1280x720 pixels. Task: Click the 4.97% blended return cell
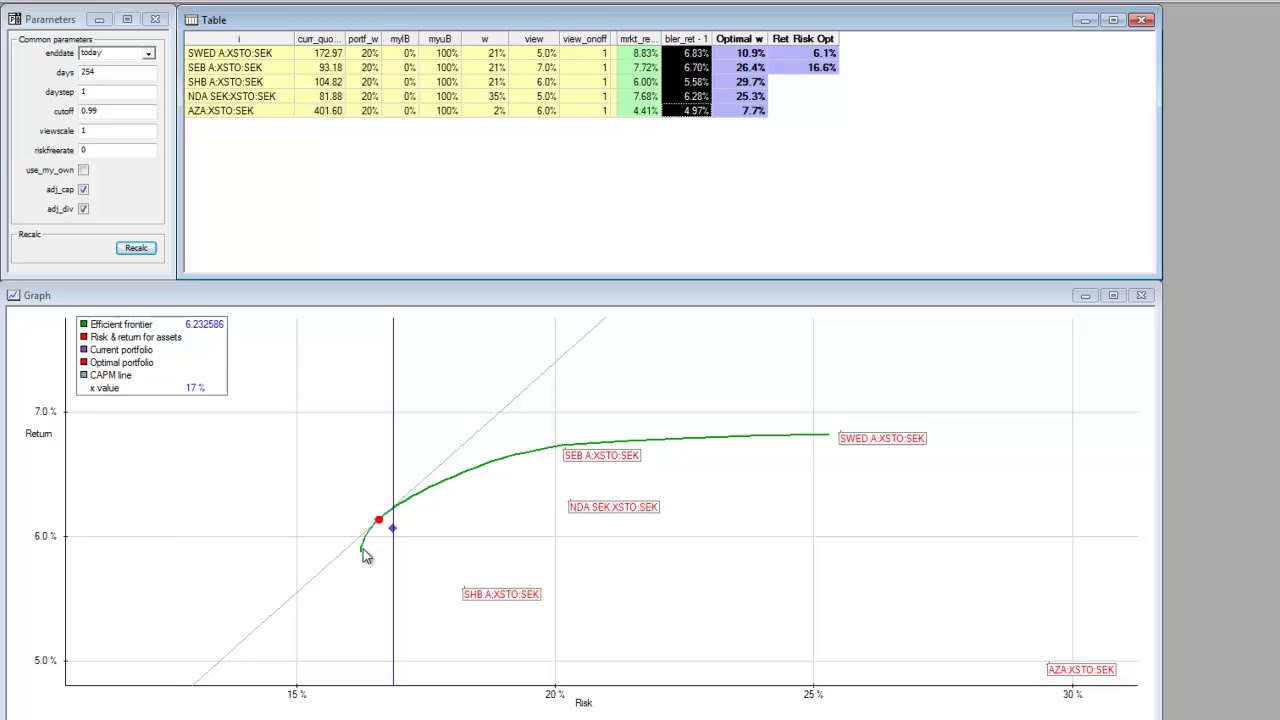click(x=686, y=111)
